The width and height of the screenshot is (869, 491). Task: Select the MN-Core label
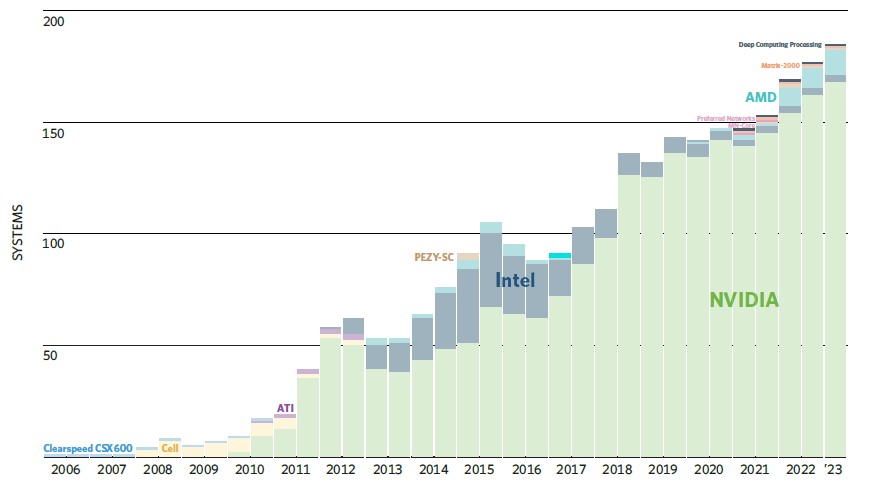(x=741, y=125)
